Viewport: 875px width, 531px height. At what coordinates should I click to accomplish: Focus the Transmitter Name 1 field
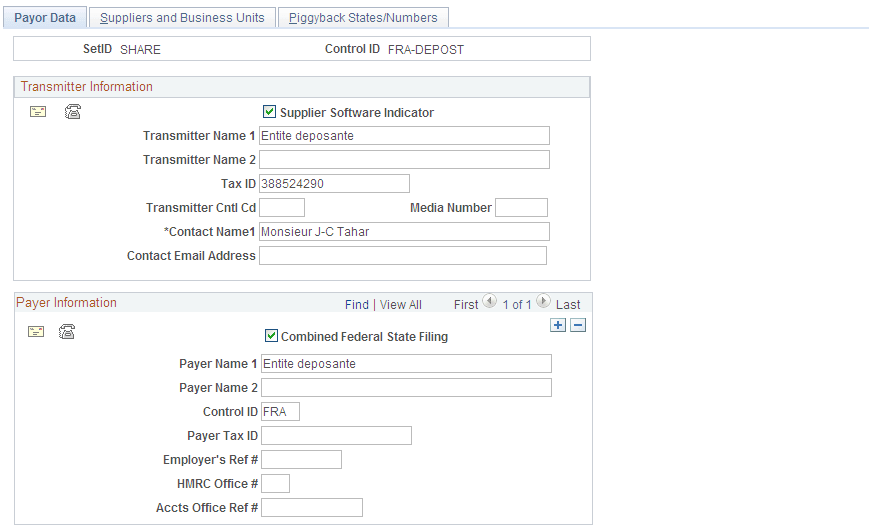(x=404, y=136)
